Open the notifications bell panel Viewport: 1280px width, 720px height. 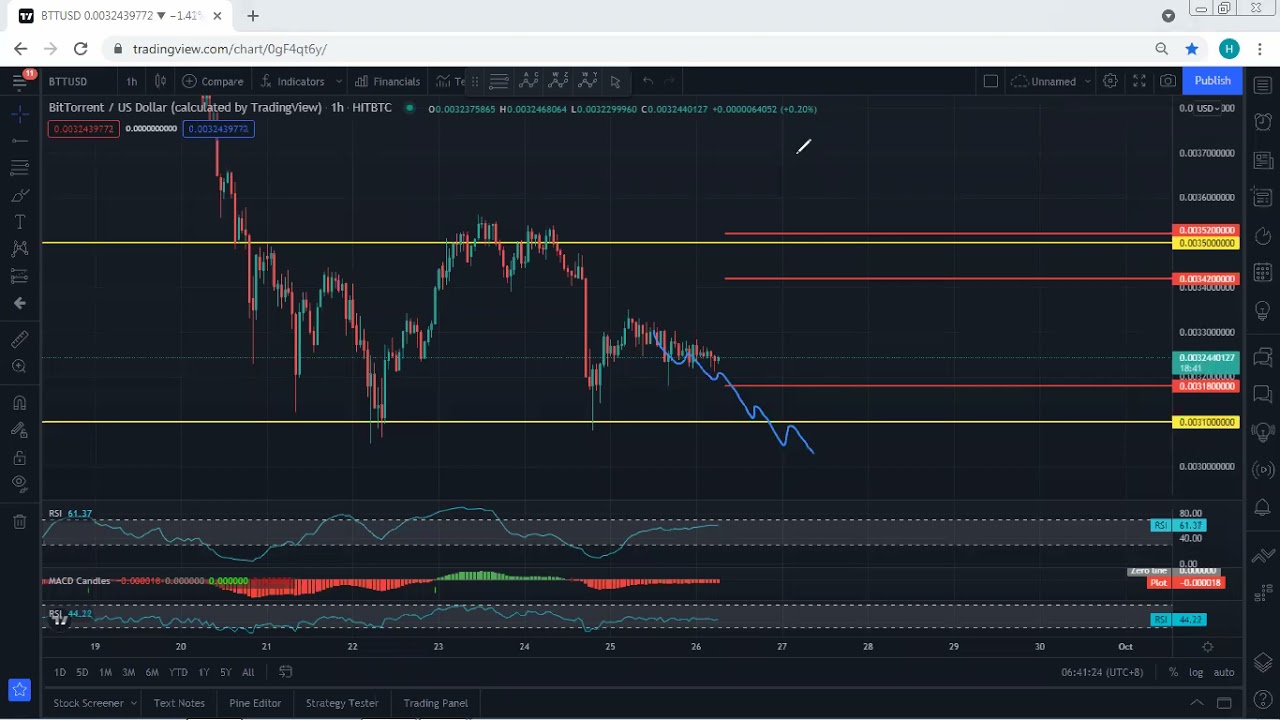(1263, 509)
